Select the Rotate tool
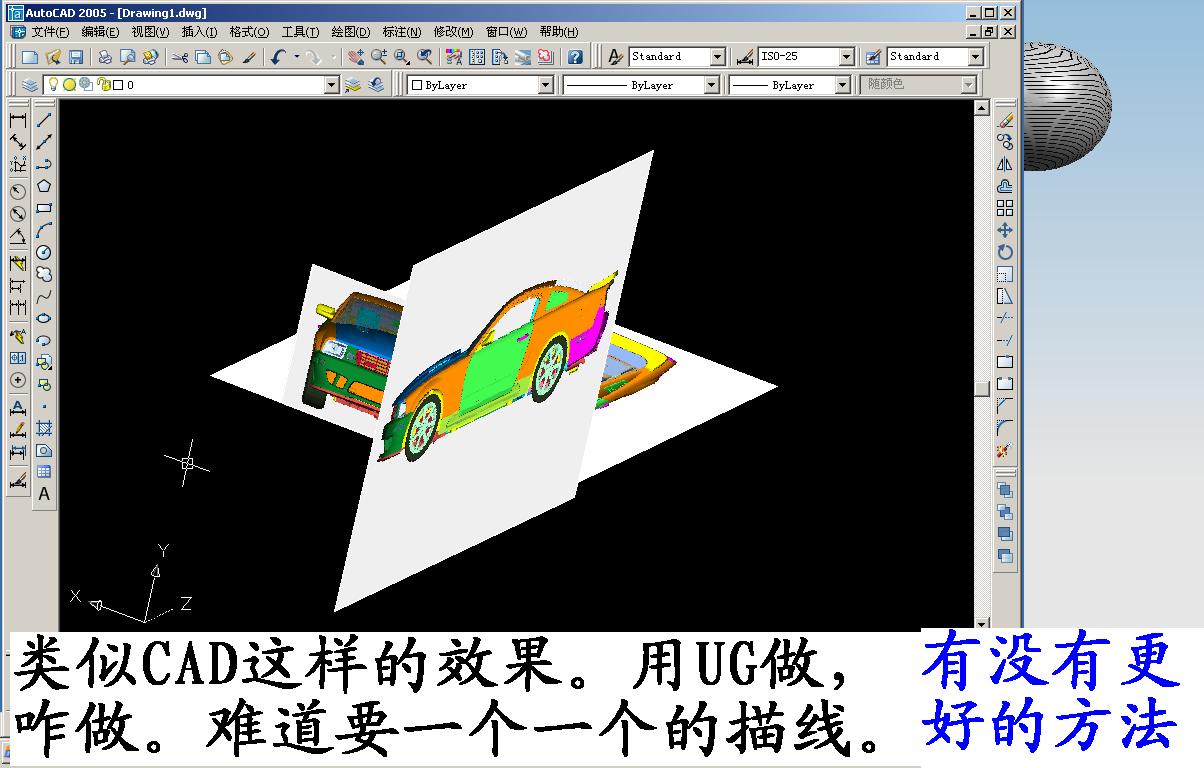The width and height of the screenshot is (1204, 768). (x=1005, y=252)
